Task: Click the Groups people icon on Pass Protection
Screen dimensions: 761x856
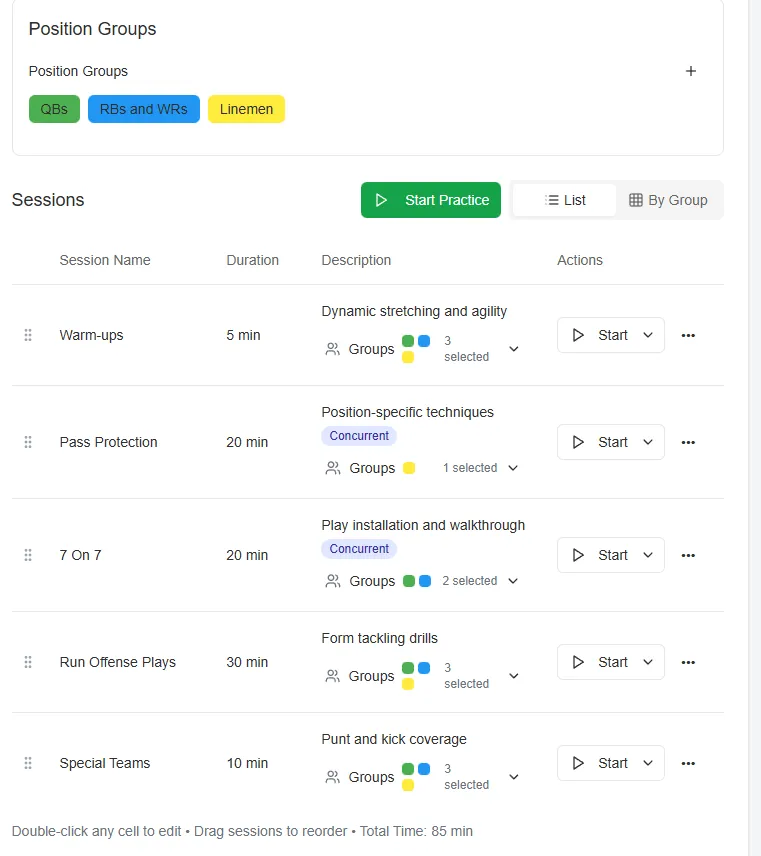Action: pyautogui.click(x=332, y=467)
